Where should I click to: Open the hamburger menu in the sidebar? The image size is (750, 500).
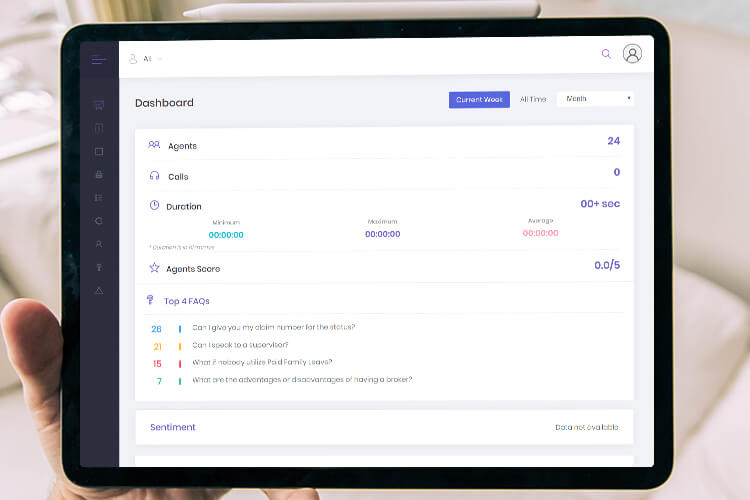click(x=98, y=60)
